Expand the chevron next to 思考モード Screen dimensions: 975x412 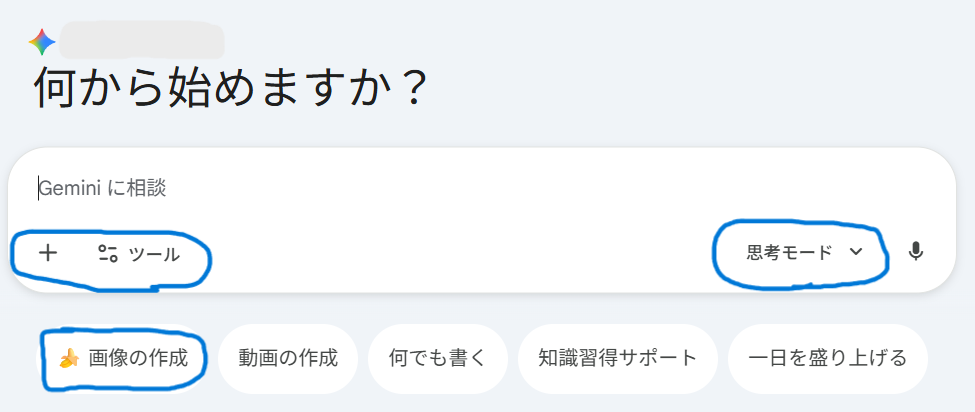pos(855,252)
